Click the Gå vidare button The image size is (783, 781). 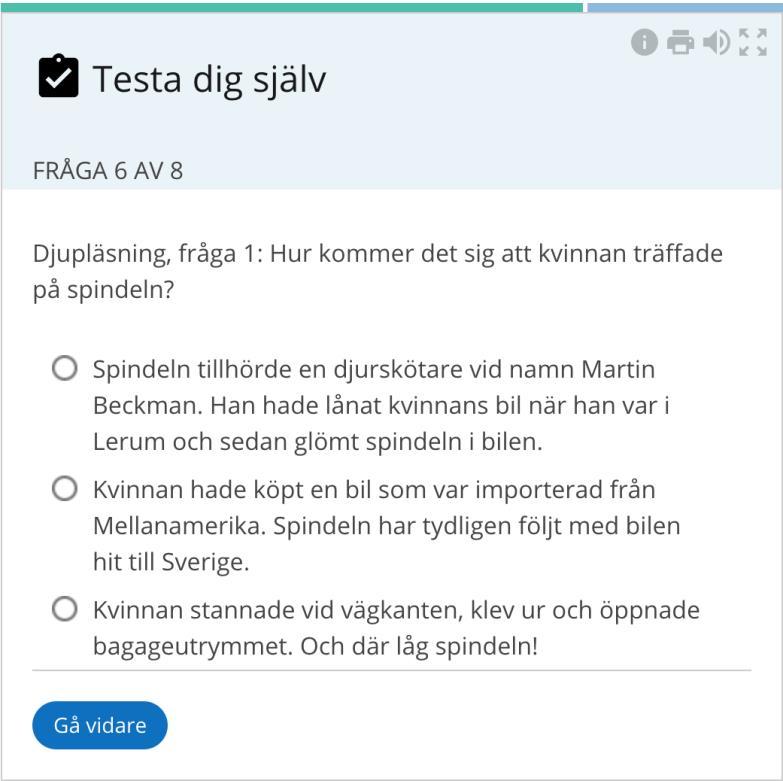click(x=100, y=725)
